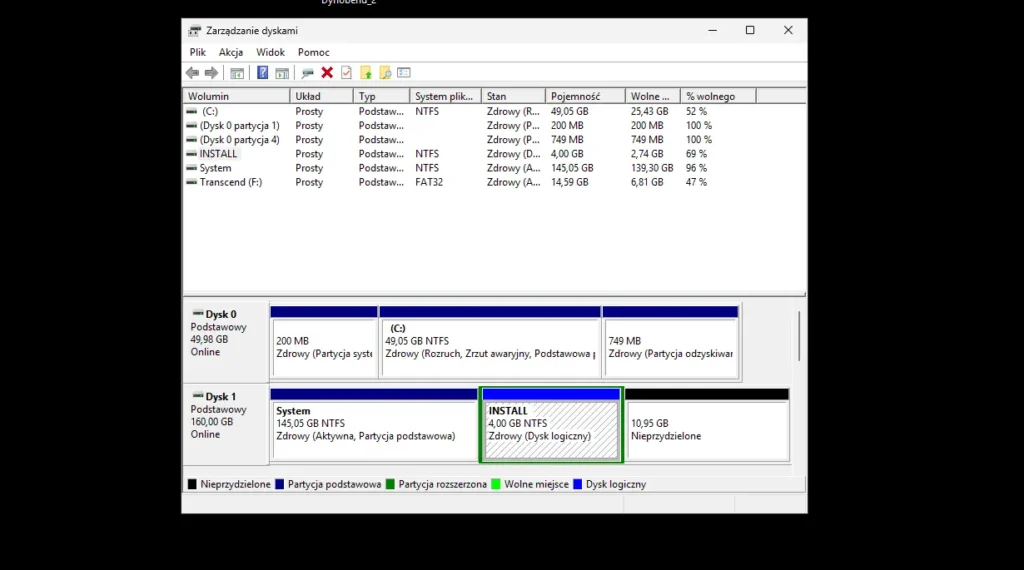This screenshot has height=570, width=1024.
Task: Select the INSTALL volume in the list
Action: click(218, 154)
